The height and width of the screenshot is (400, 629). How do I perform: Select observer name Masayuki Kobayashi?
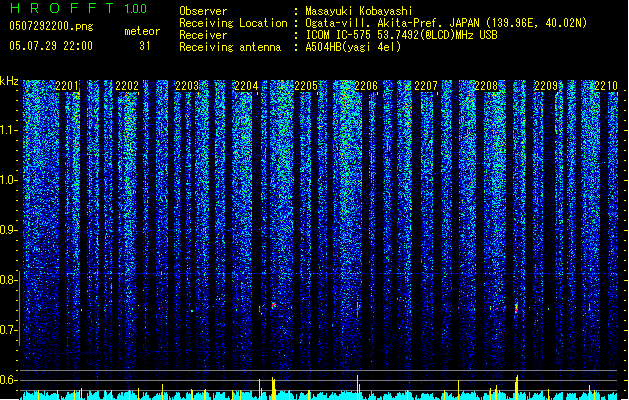pos(359,11)
